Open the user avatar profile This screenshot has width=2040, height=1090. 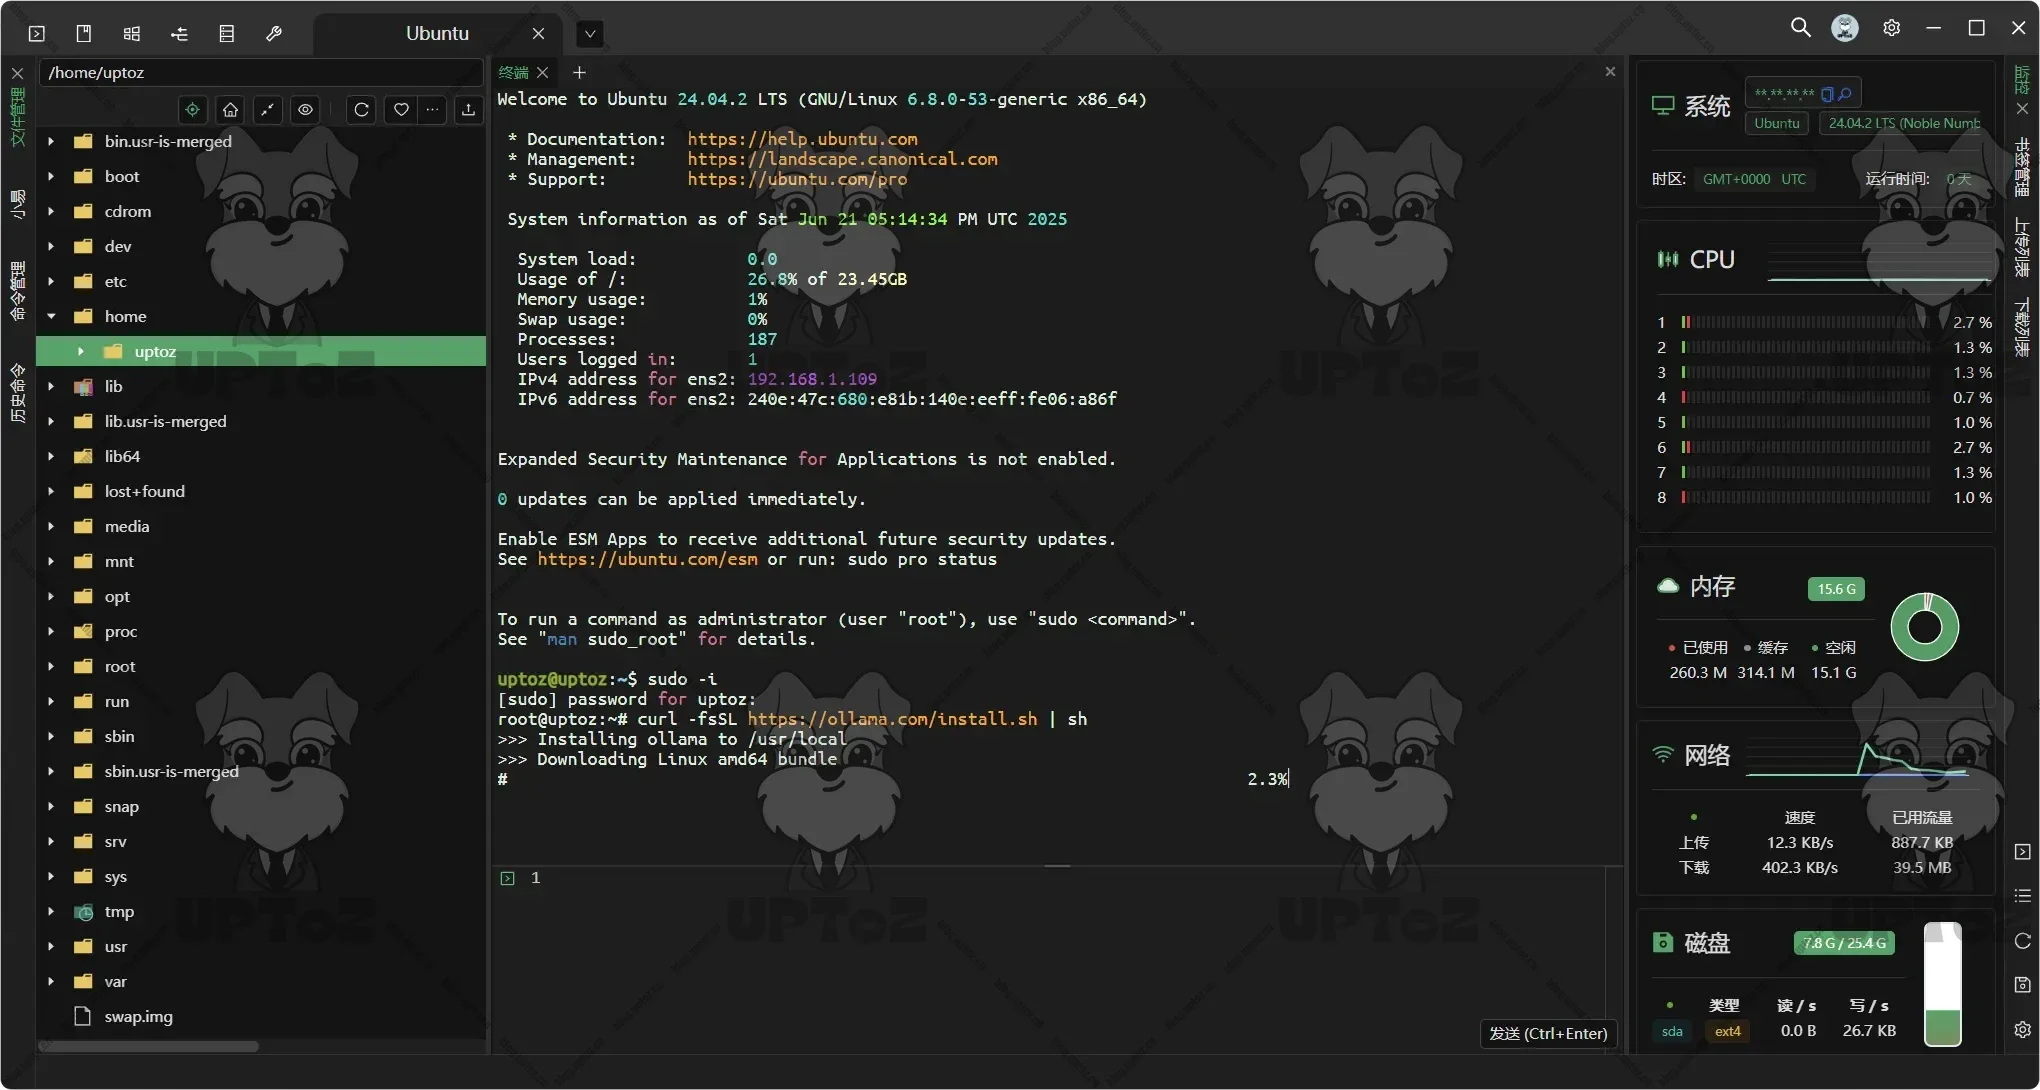[x=1845, y=28]
